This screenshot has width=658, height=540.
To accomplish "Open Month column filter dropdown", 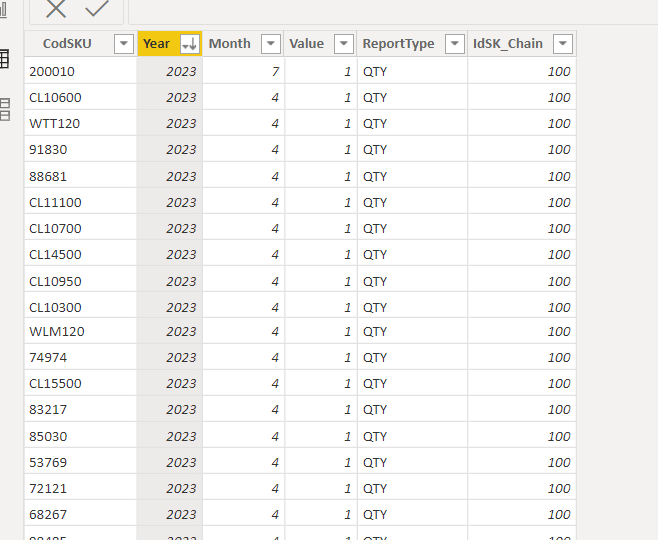I will pyautogui.click(x=271, y=44).
